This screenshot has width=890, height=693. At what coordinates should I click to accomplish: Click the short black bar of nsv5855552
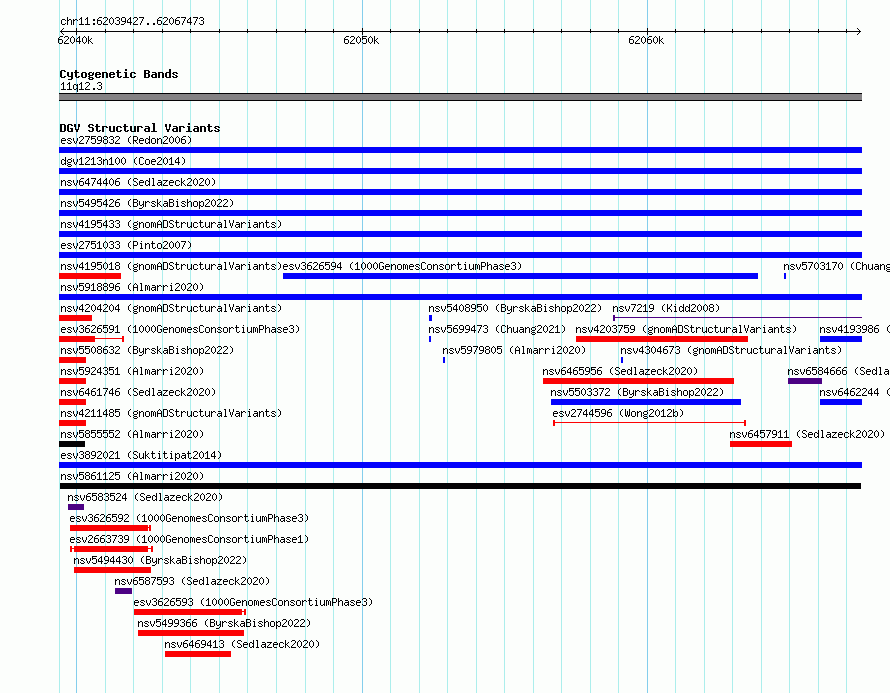pyautogui.click(x=72, y=444)
